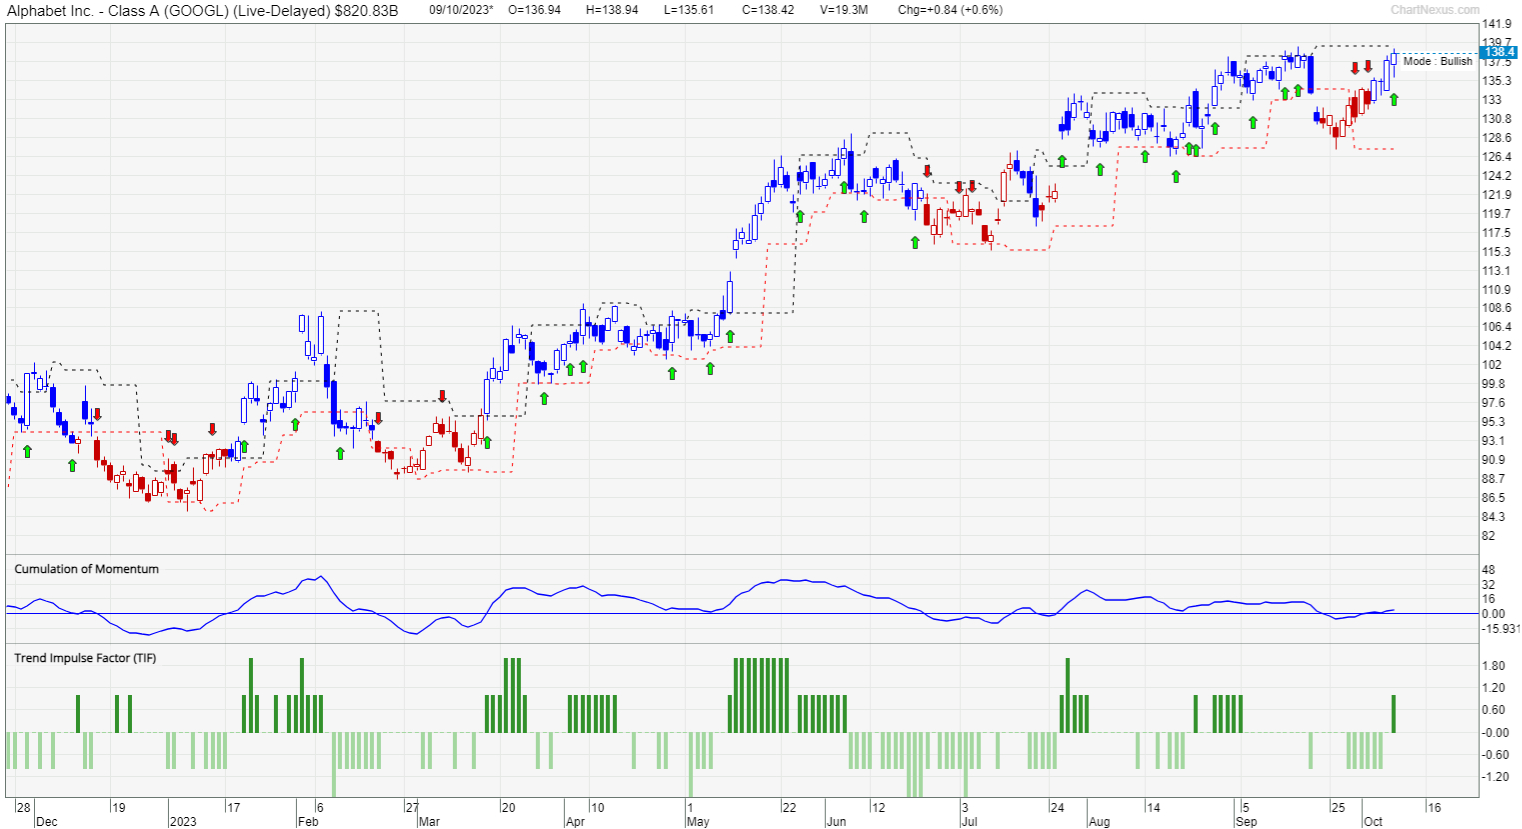Click the 117.5 price axis label
This screenshot has height=829, width=1522.
point(1497,233)
